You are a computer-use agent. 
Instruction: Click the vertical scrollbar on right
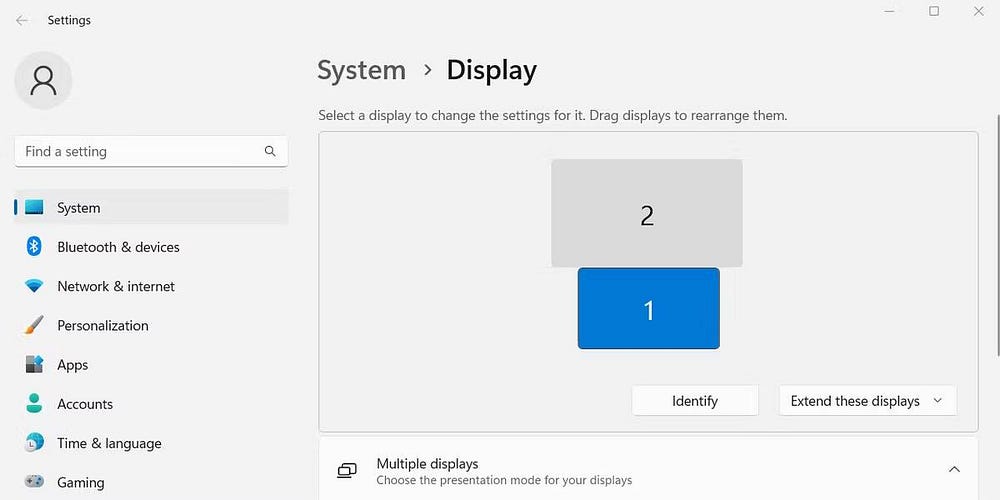click(997, 235)
